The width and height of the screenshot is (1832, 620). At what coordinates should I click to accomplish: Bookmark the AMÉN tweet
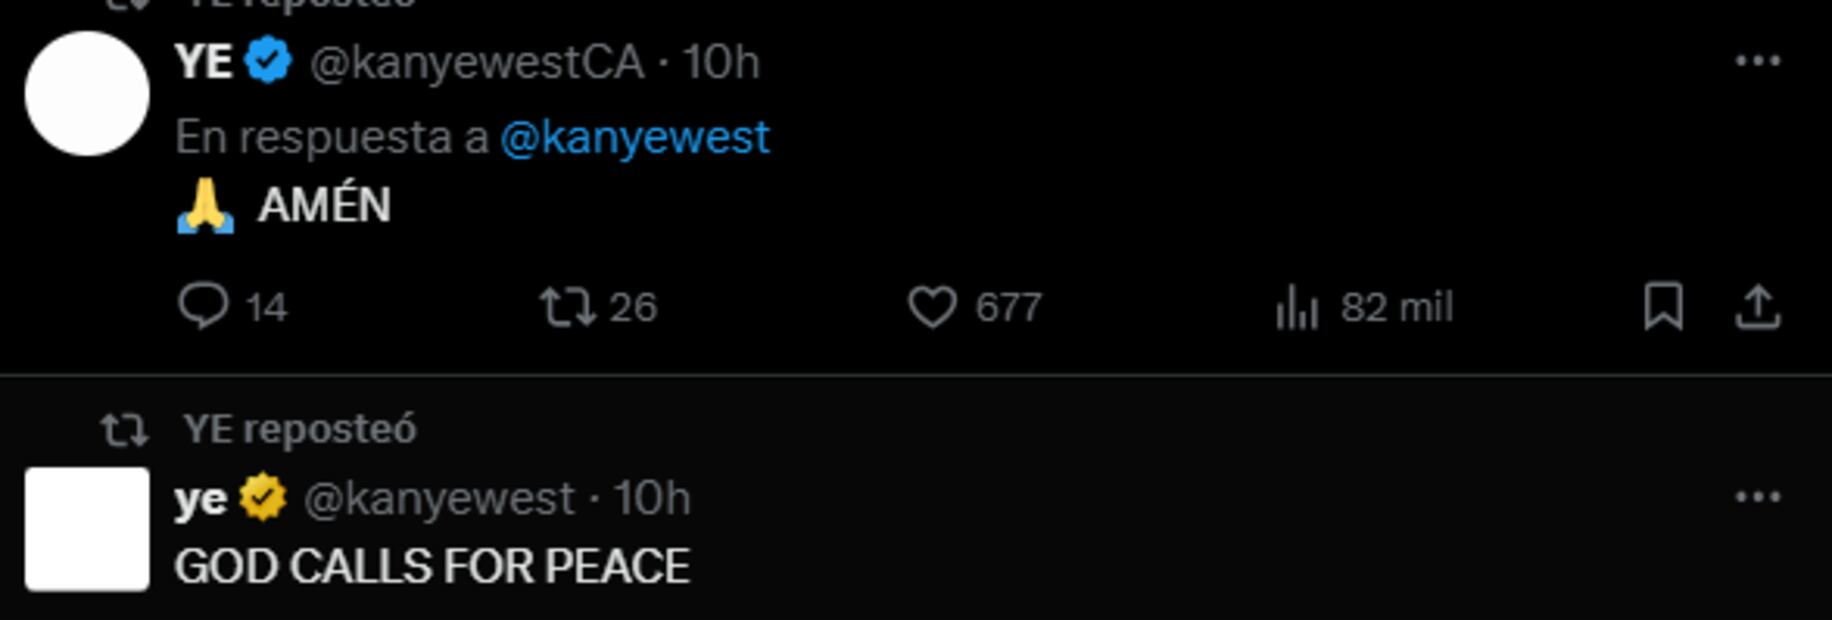click(x=1663, y=306)
